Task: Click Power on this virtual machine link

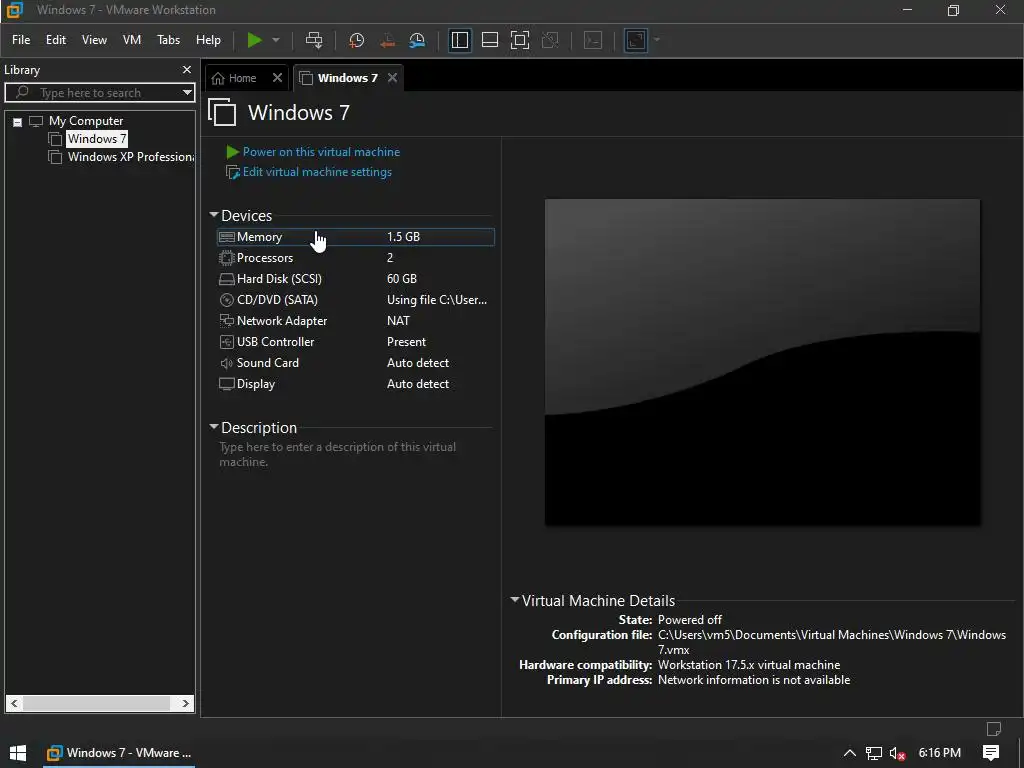Action: 321,152
